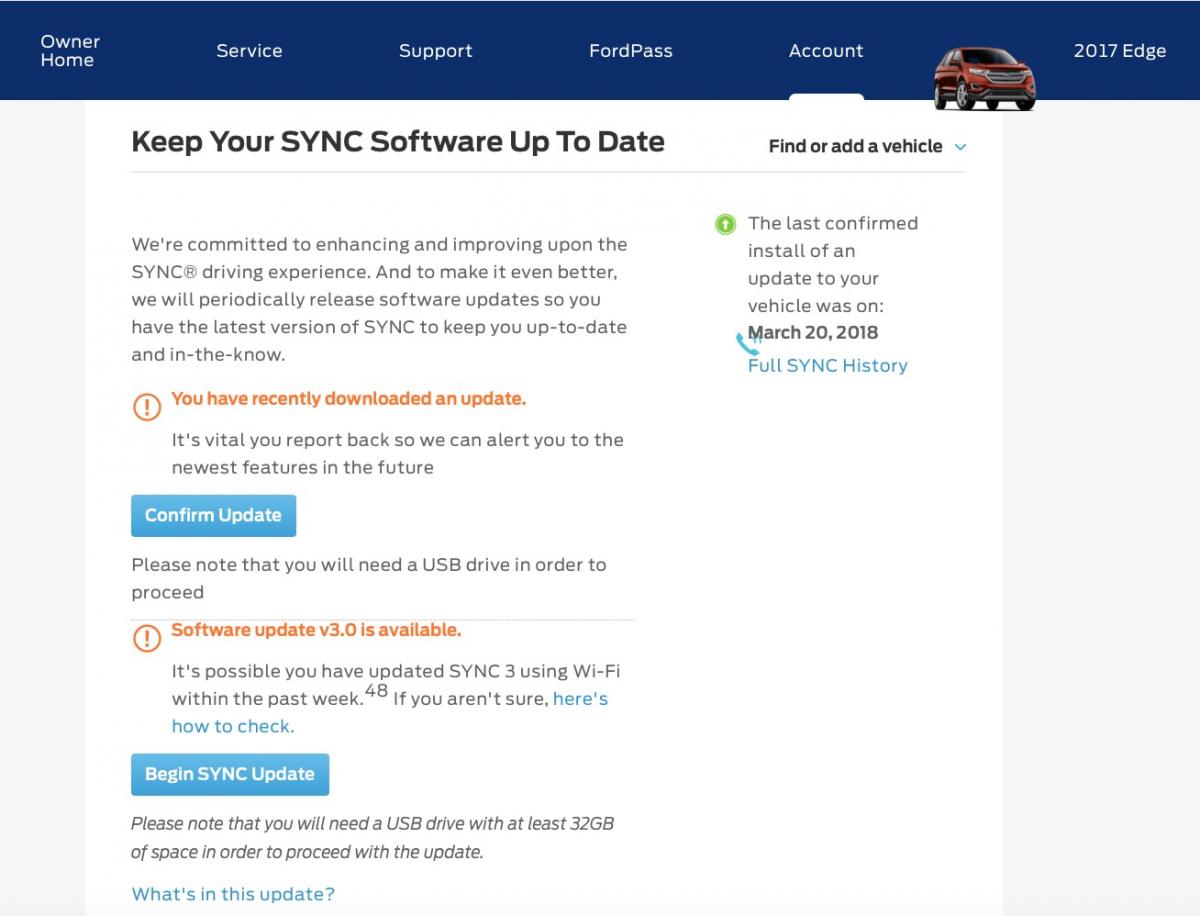The width and height of the screenshot is (1200, 916).
Task: Expand the Find or add a vehicle dropdown
Action: point(866,147)
